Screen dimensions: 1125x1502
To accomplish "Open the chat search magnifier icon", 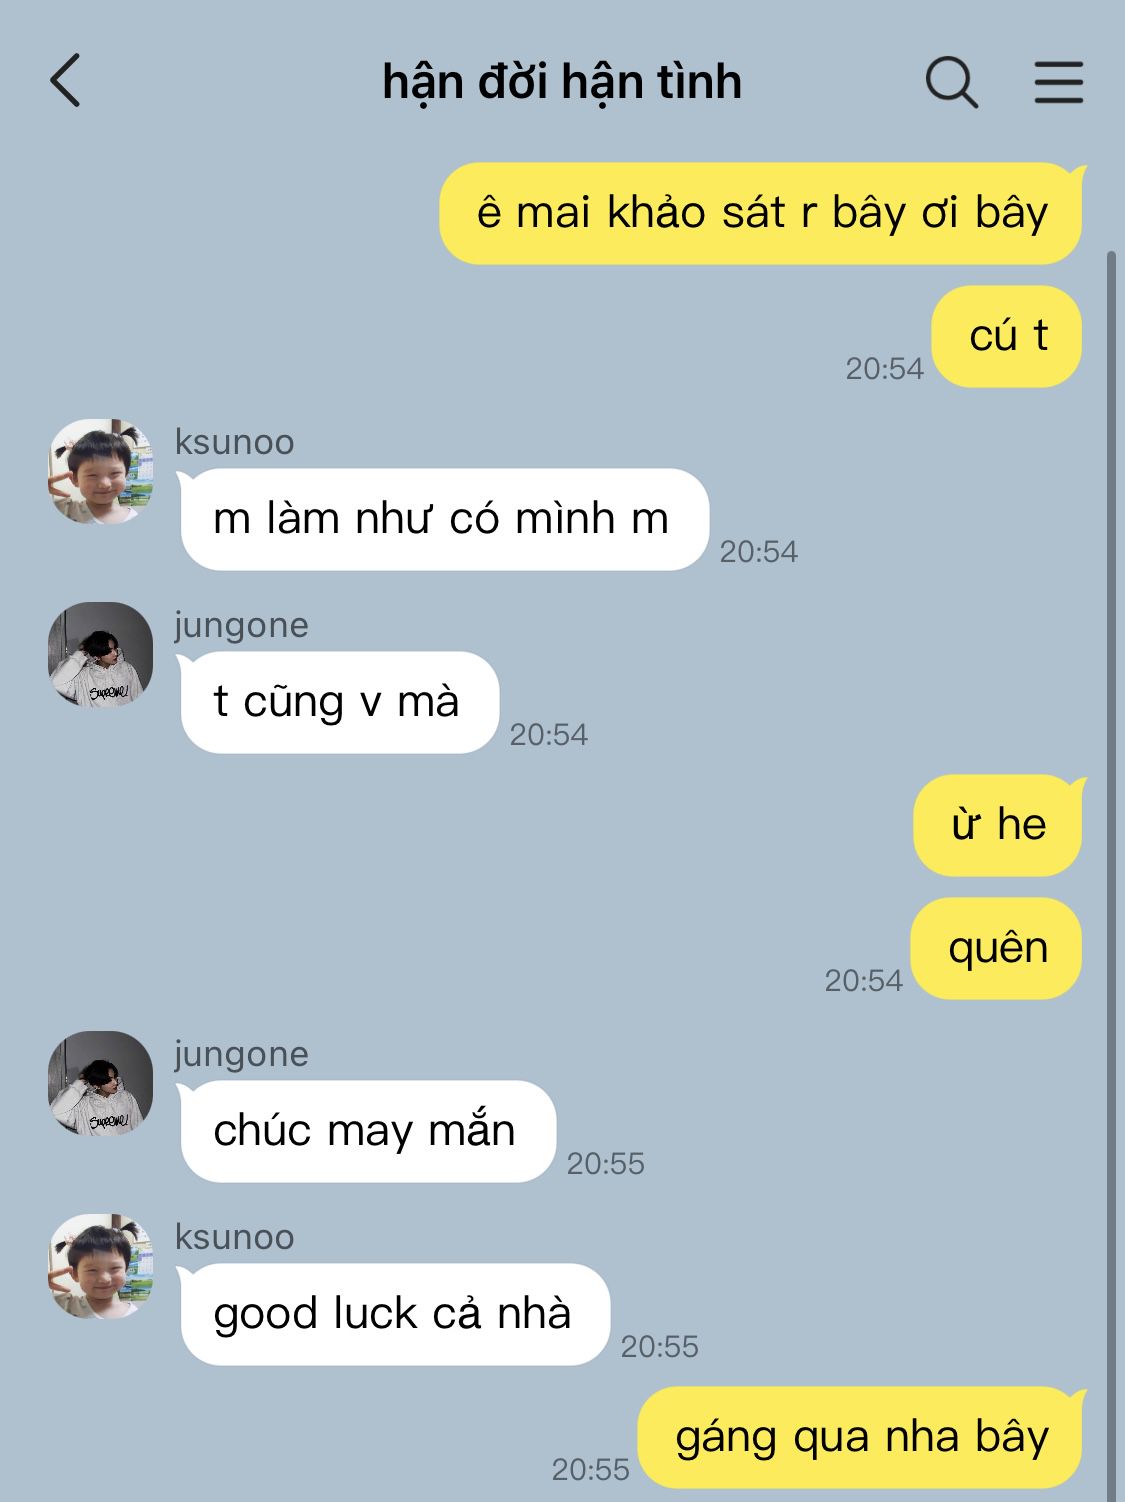I will [951, 82].
